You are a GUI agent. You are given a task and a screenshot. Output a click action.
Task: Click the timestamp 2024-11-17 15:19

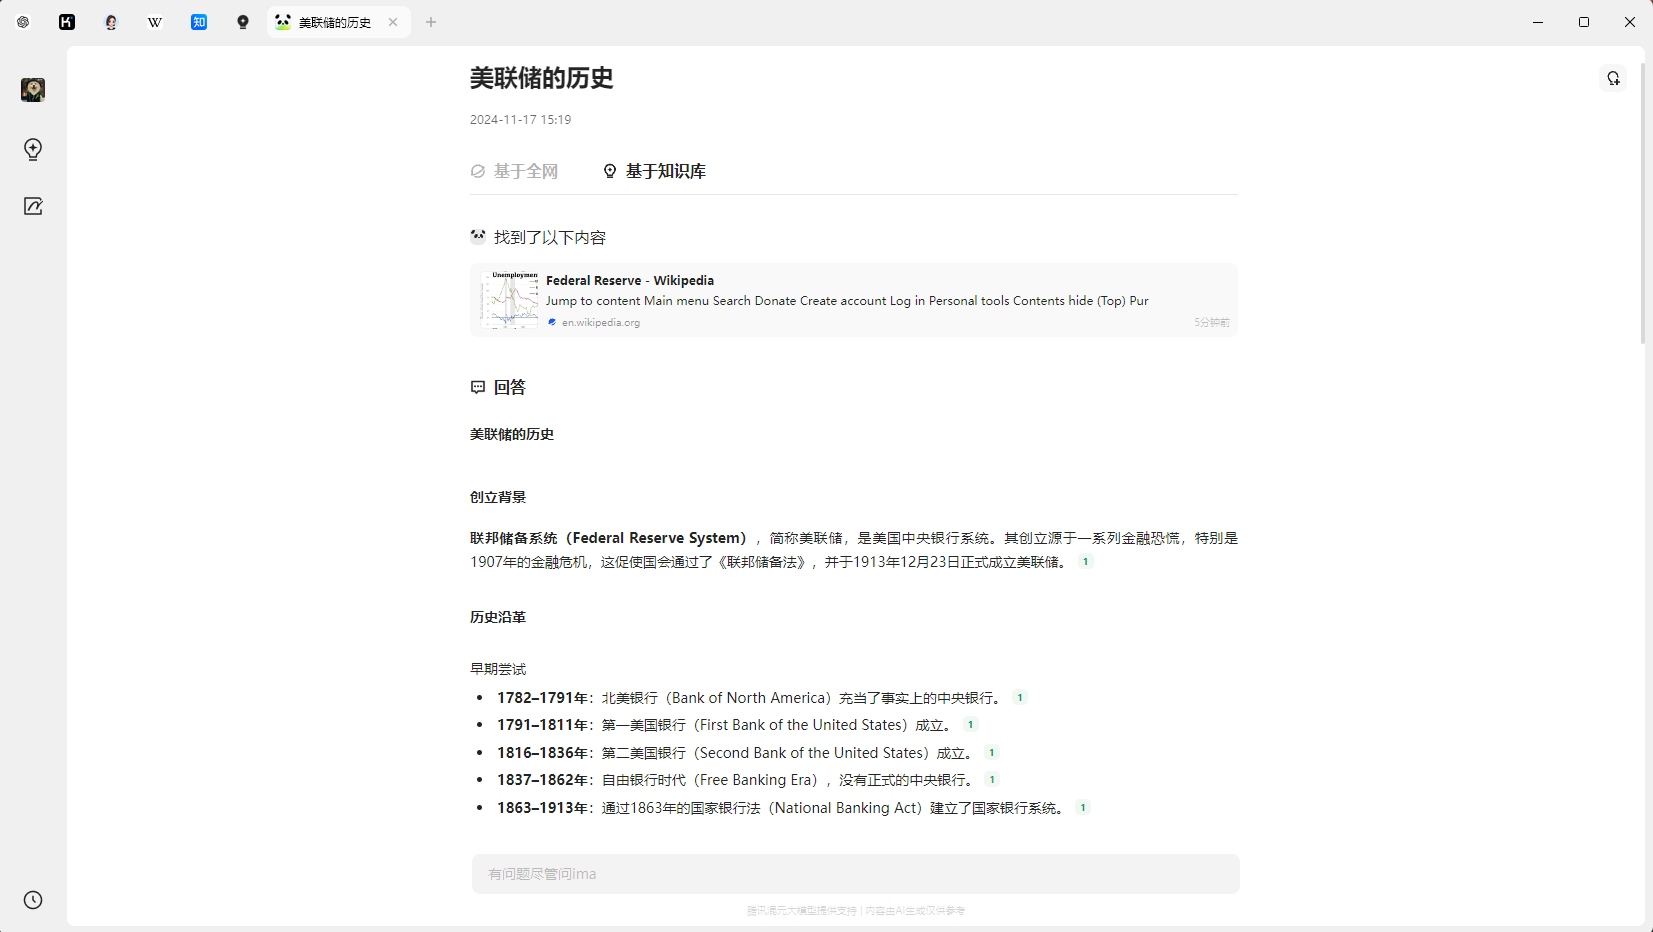point(521,120)
